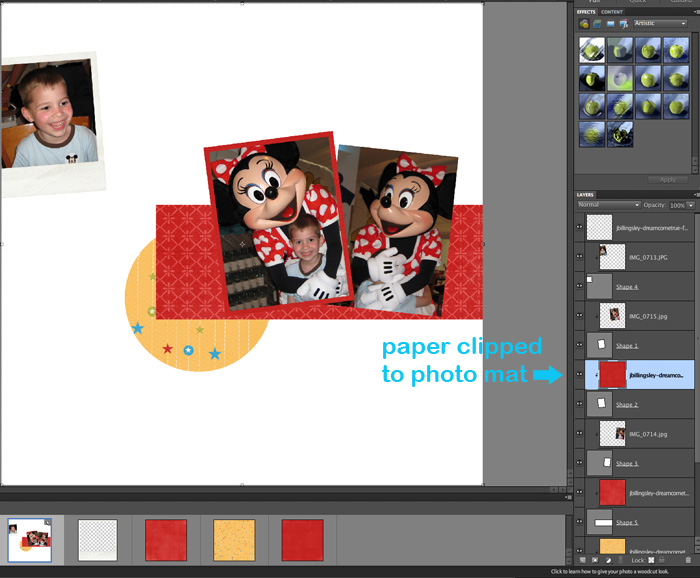Open the Artistic filter category dropdown
This screenshot has height=578, width=700.
[x=660, y=23]
